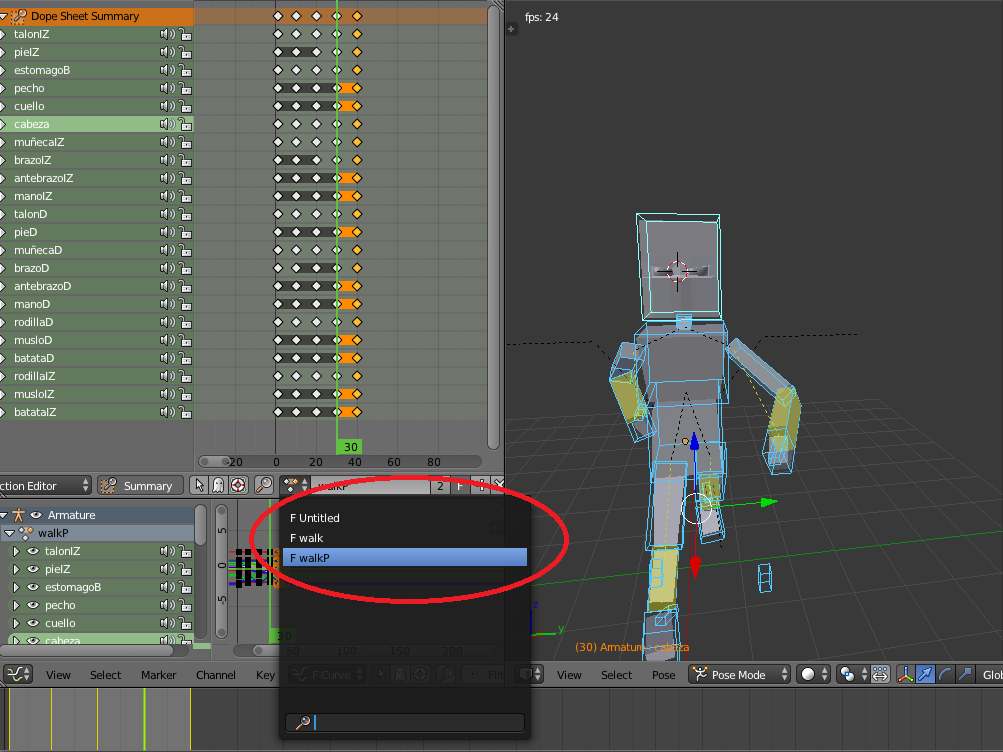Viewport: 1003px width, 752px height.
Task: Click the current frame 30 marker
Action: pyautogui.click(x=349, y=447)
